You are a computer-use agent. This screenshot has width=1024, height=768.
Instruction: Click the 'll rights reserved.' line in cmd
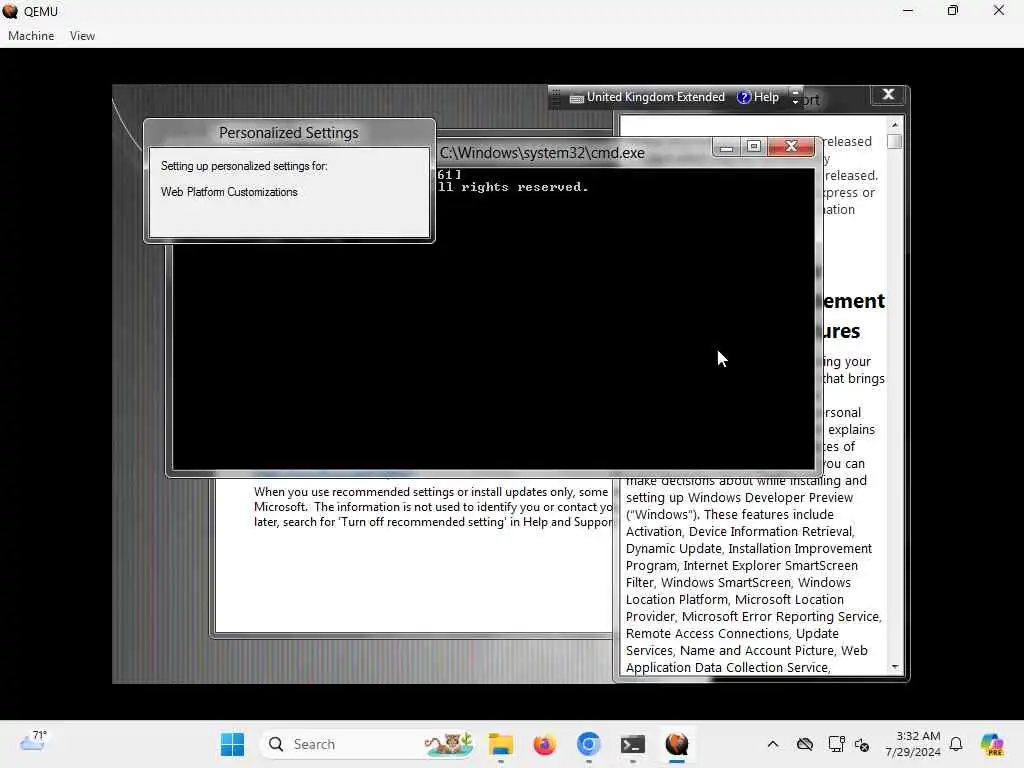point(513,187)
